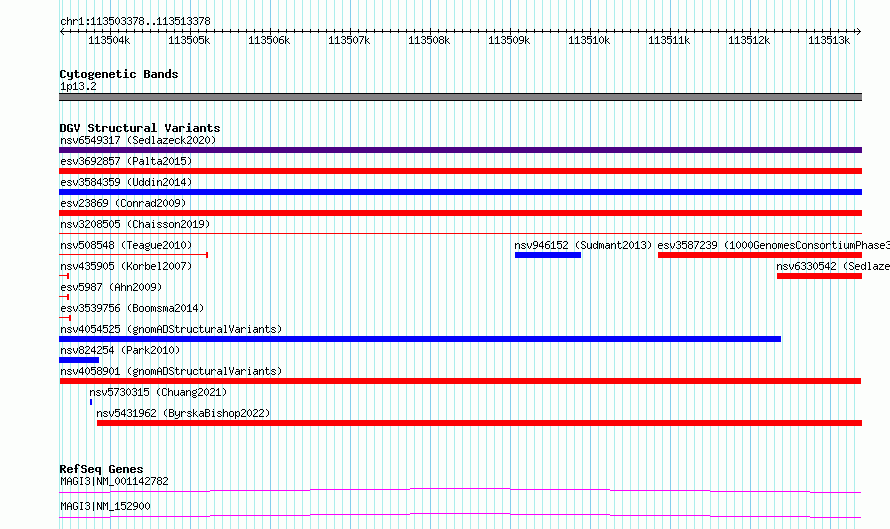Click the short blue nsv824254 Park2010 bar
Image resolution: width=890 pixels, height=529 pixels.
79,360
